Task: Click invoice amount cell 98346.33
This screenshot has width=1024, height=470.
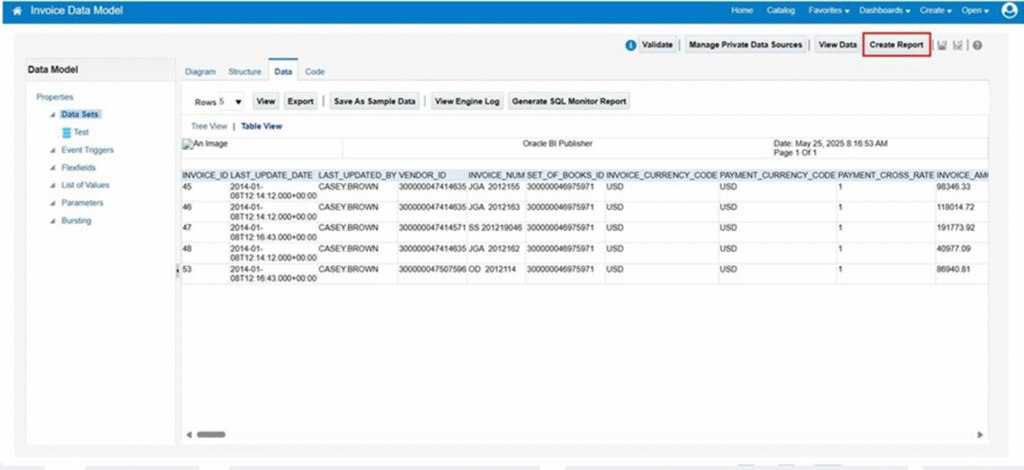Action: click(961, 191)
